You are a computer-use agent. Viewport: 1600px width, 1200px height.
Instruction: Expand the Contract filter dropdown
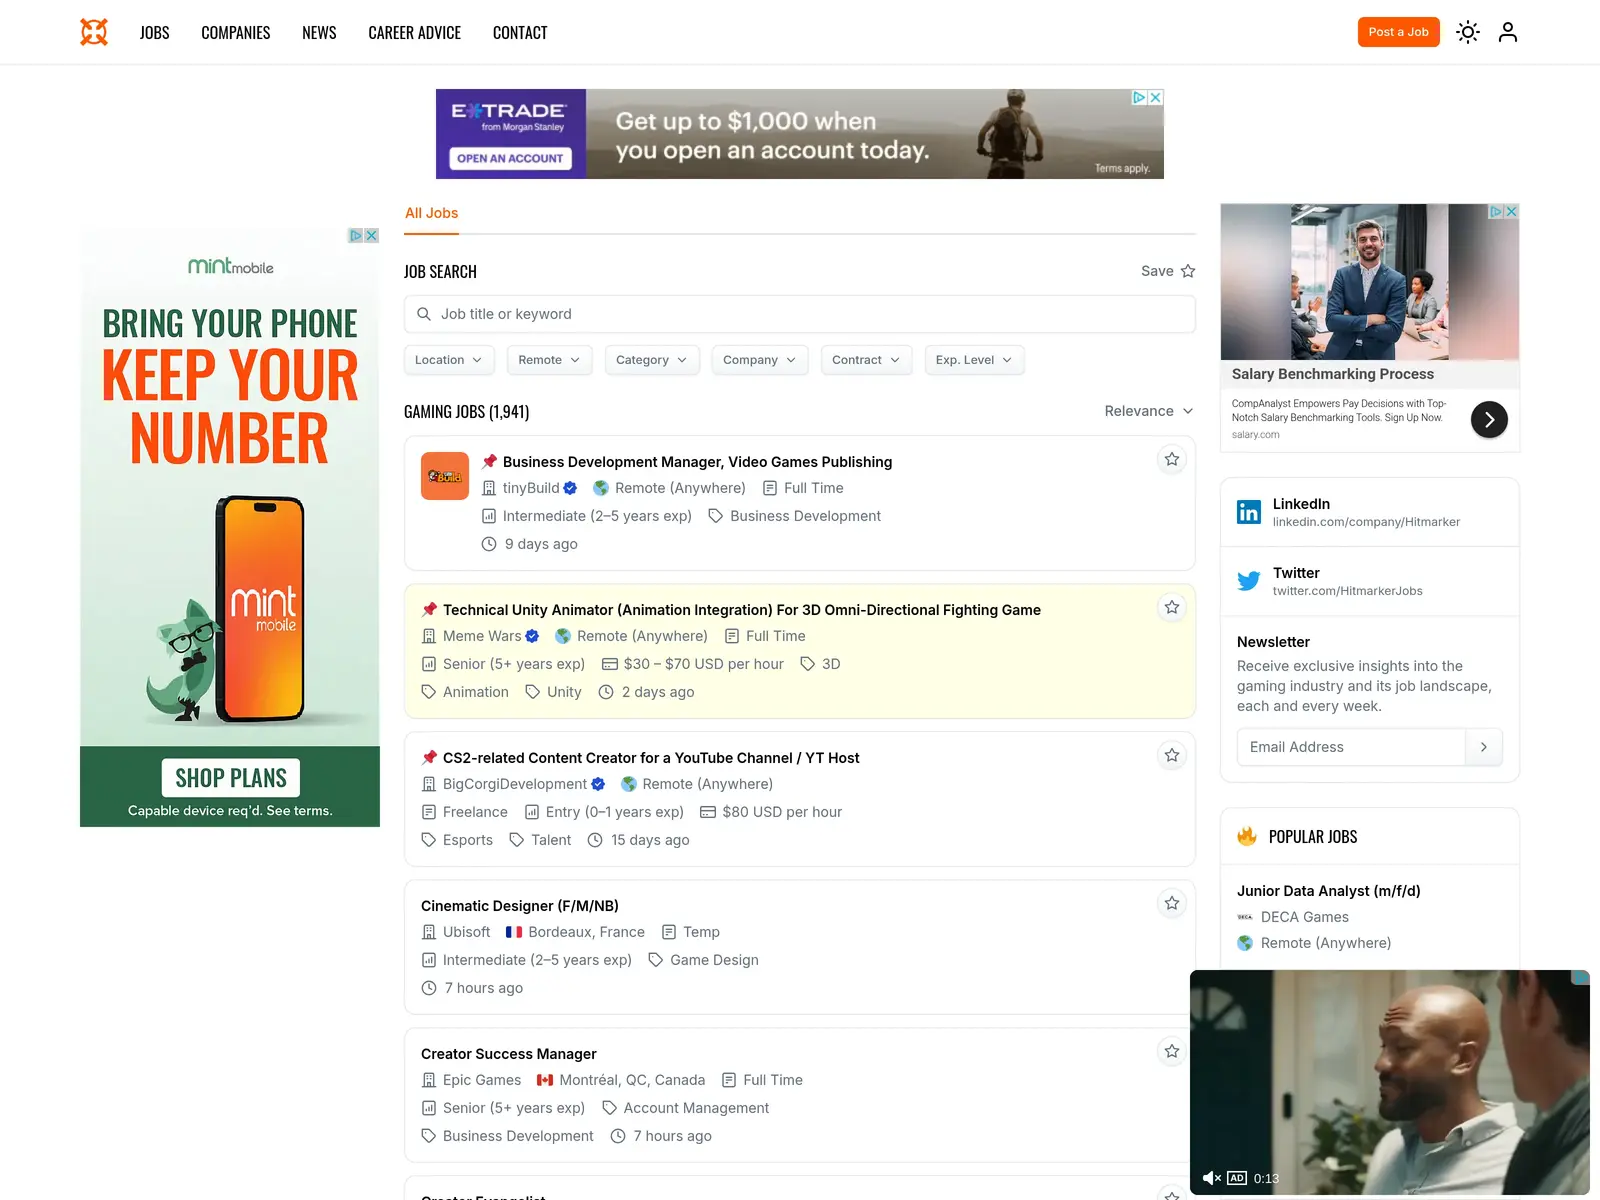(x=866, y=360)
